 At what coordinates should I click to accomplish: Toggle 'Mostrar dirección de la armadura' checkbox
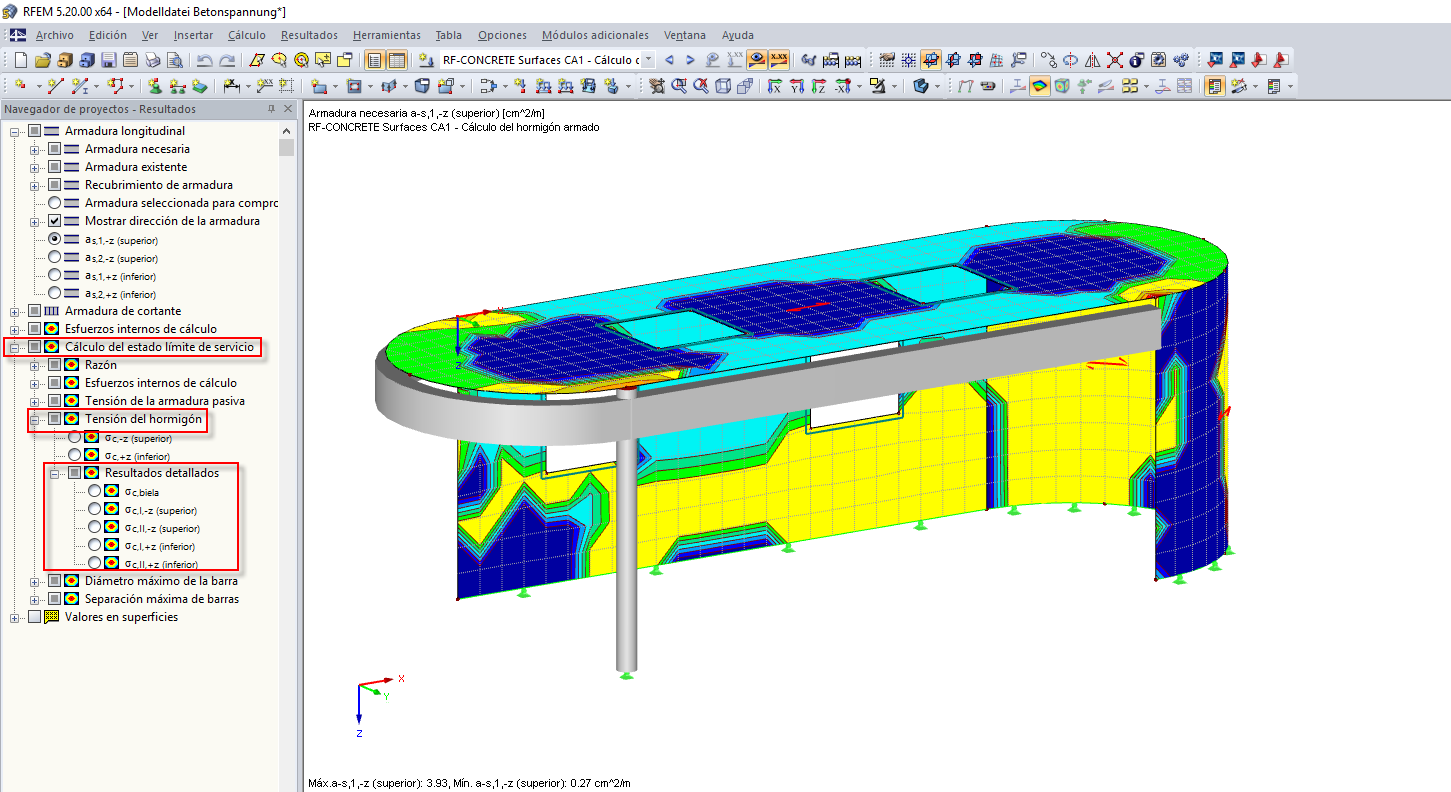[55, 221]
